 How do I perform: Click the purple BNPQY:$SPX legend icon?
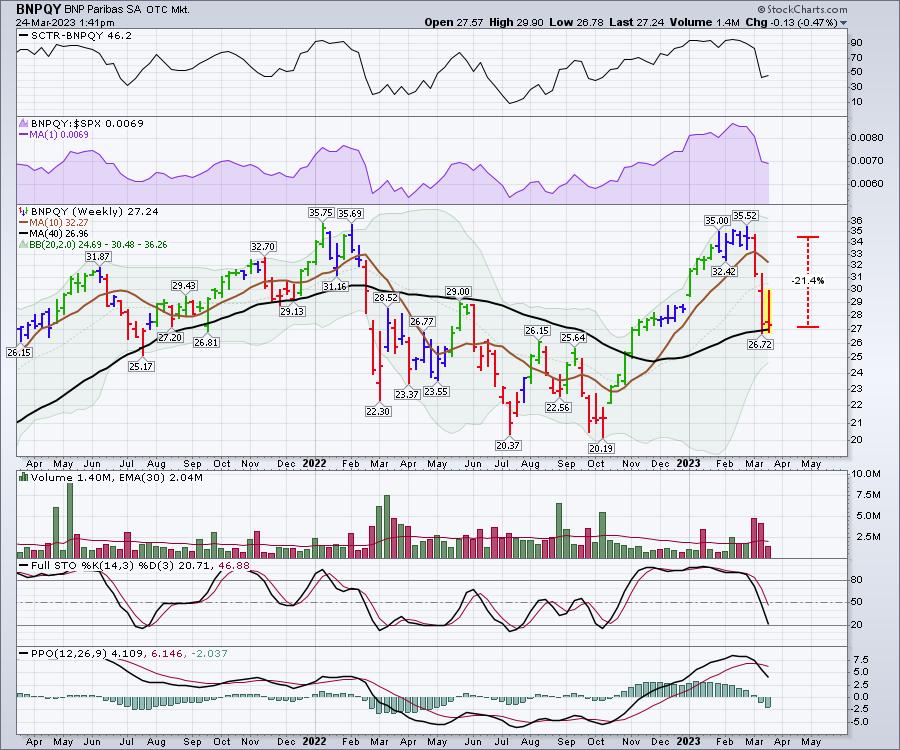point(24,123)
